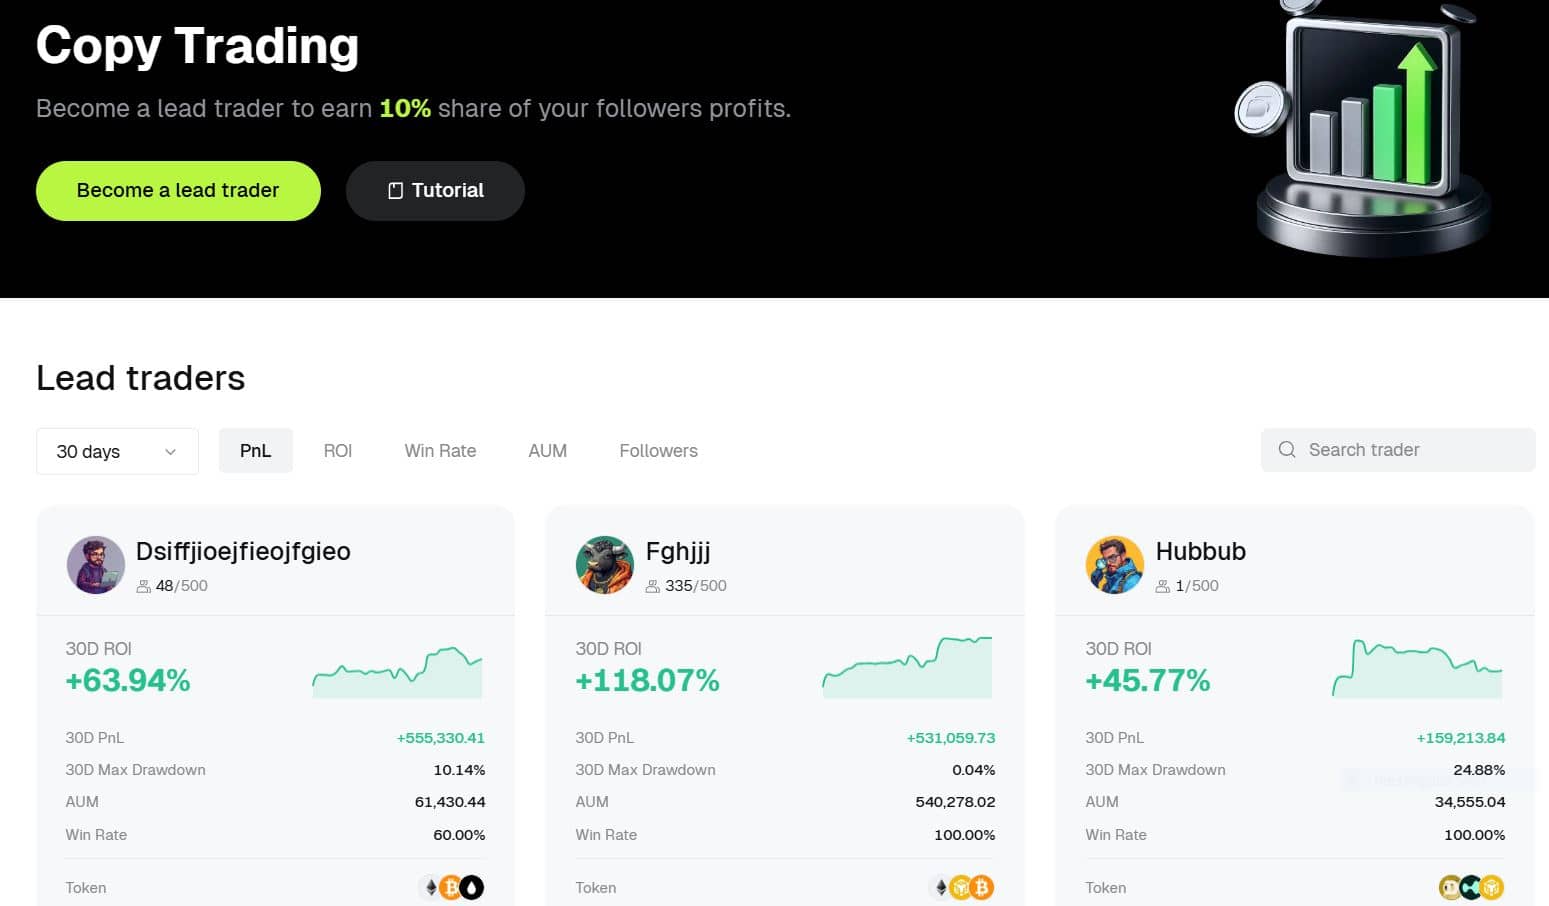Click followers icon under Fghjjj name
Screen dimensions: 1549x906
pyautogui.click(x=653, y=586)
